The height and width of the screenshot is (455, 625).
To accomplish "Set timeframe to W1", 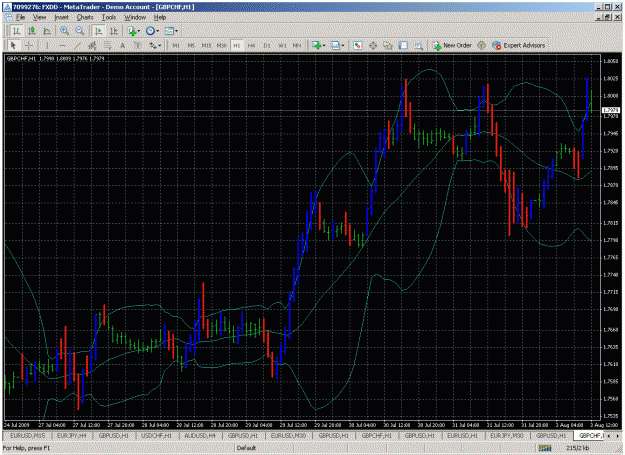I will pos(282,45).
